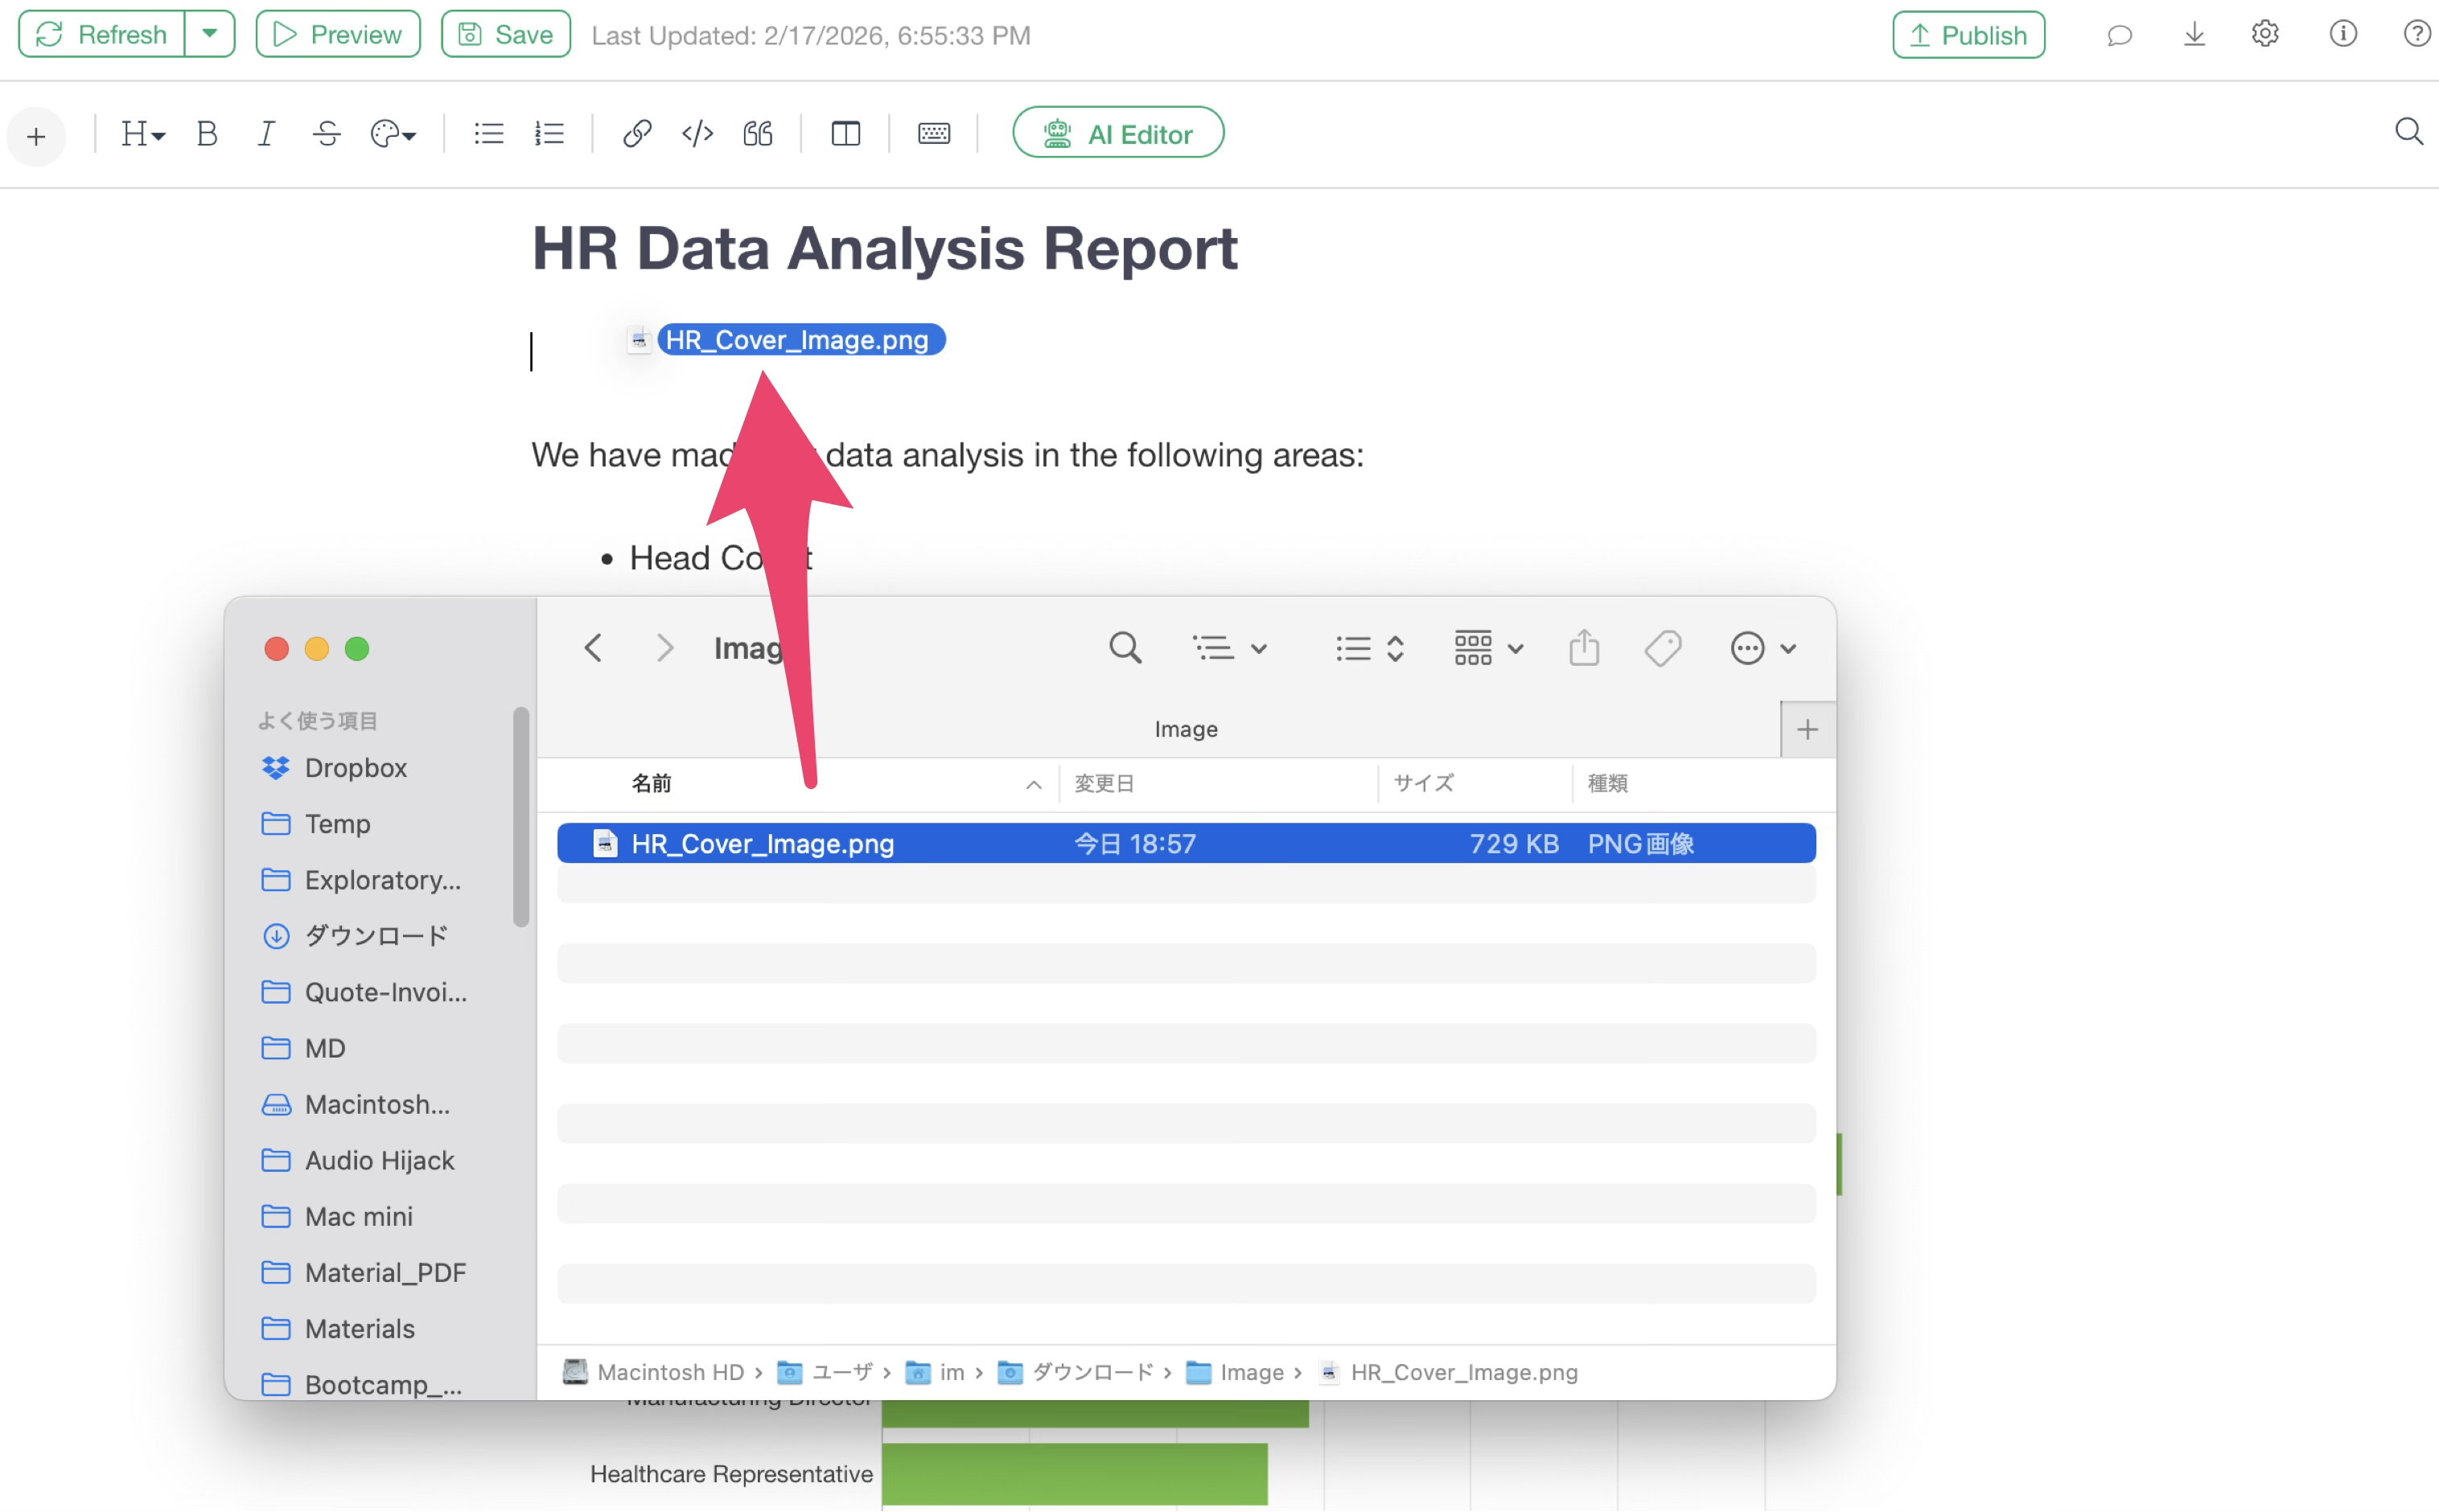Click the Italic formatting icon

tap(266, 133)
